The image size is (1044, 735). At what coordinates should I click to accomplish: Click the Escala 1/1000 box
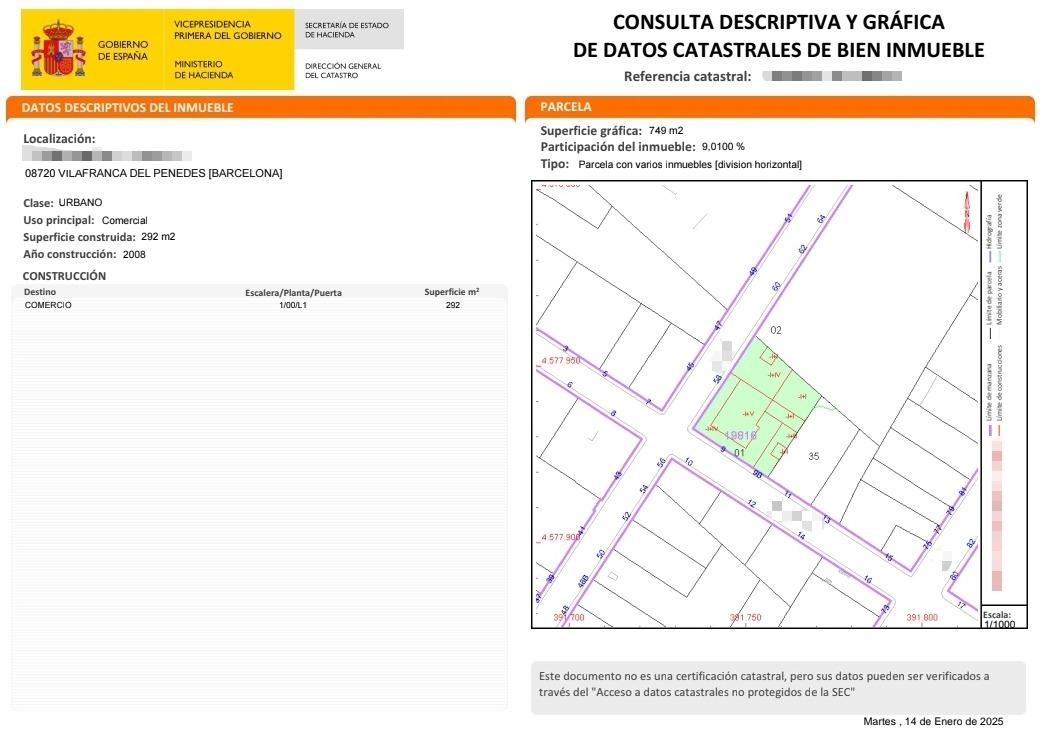pos(997,618)
